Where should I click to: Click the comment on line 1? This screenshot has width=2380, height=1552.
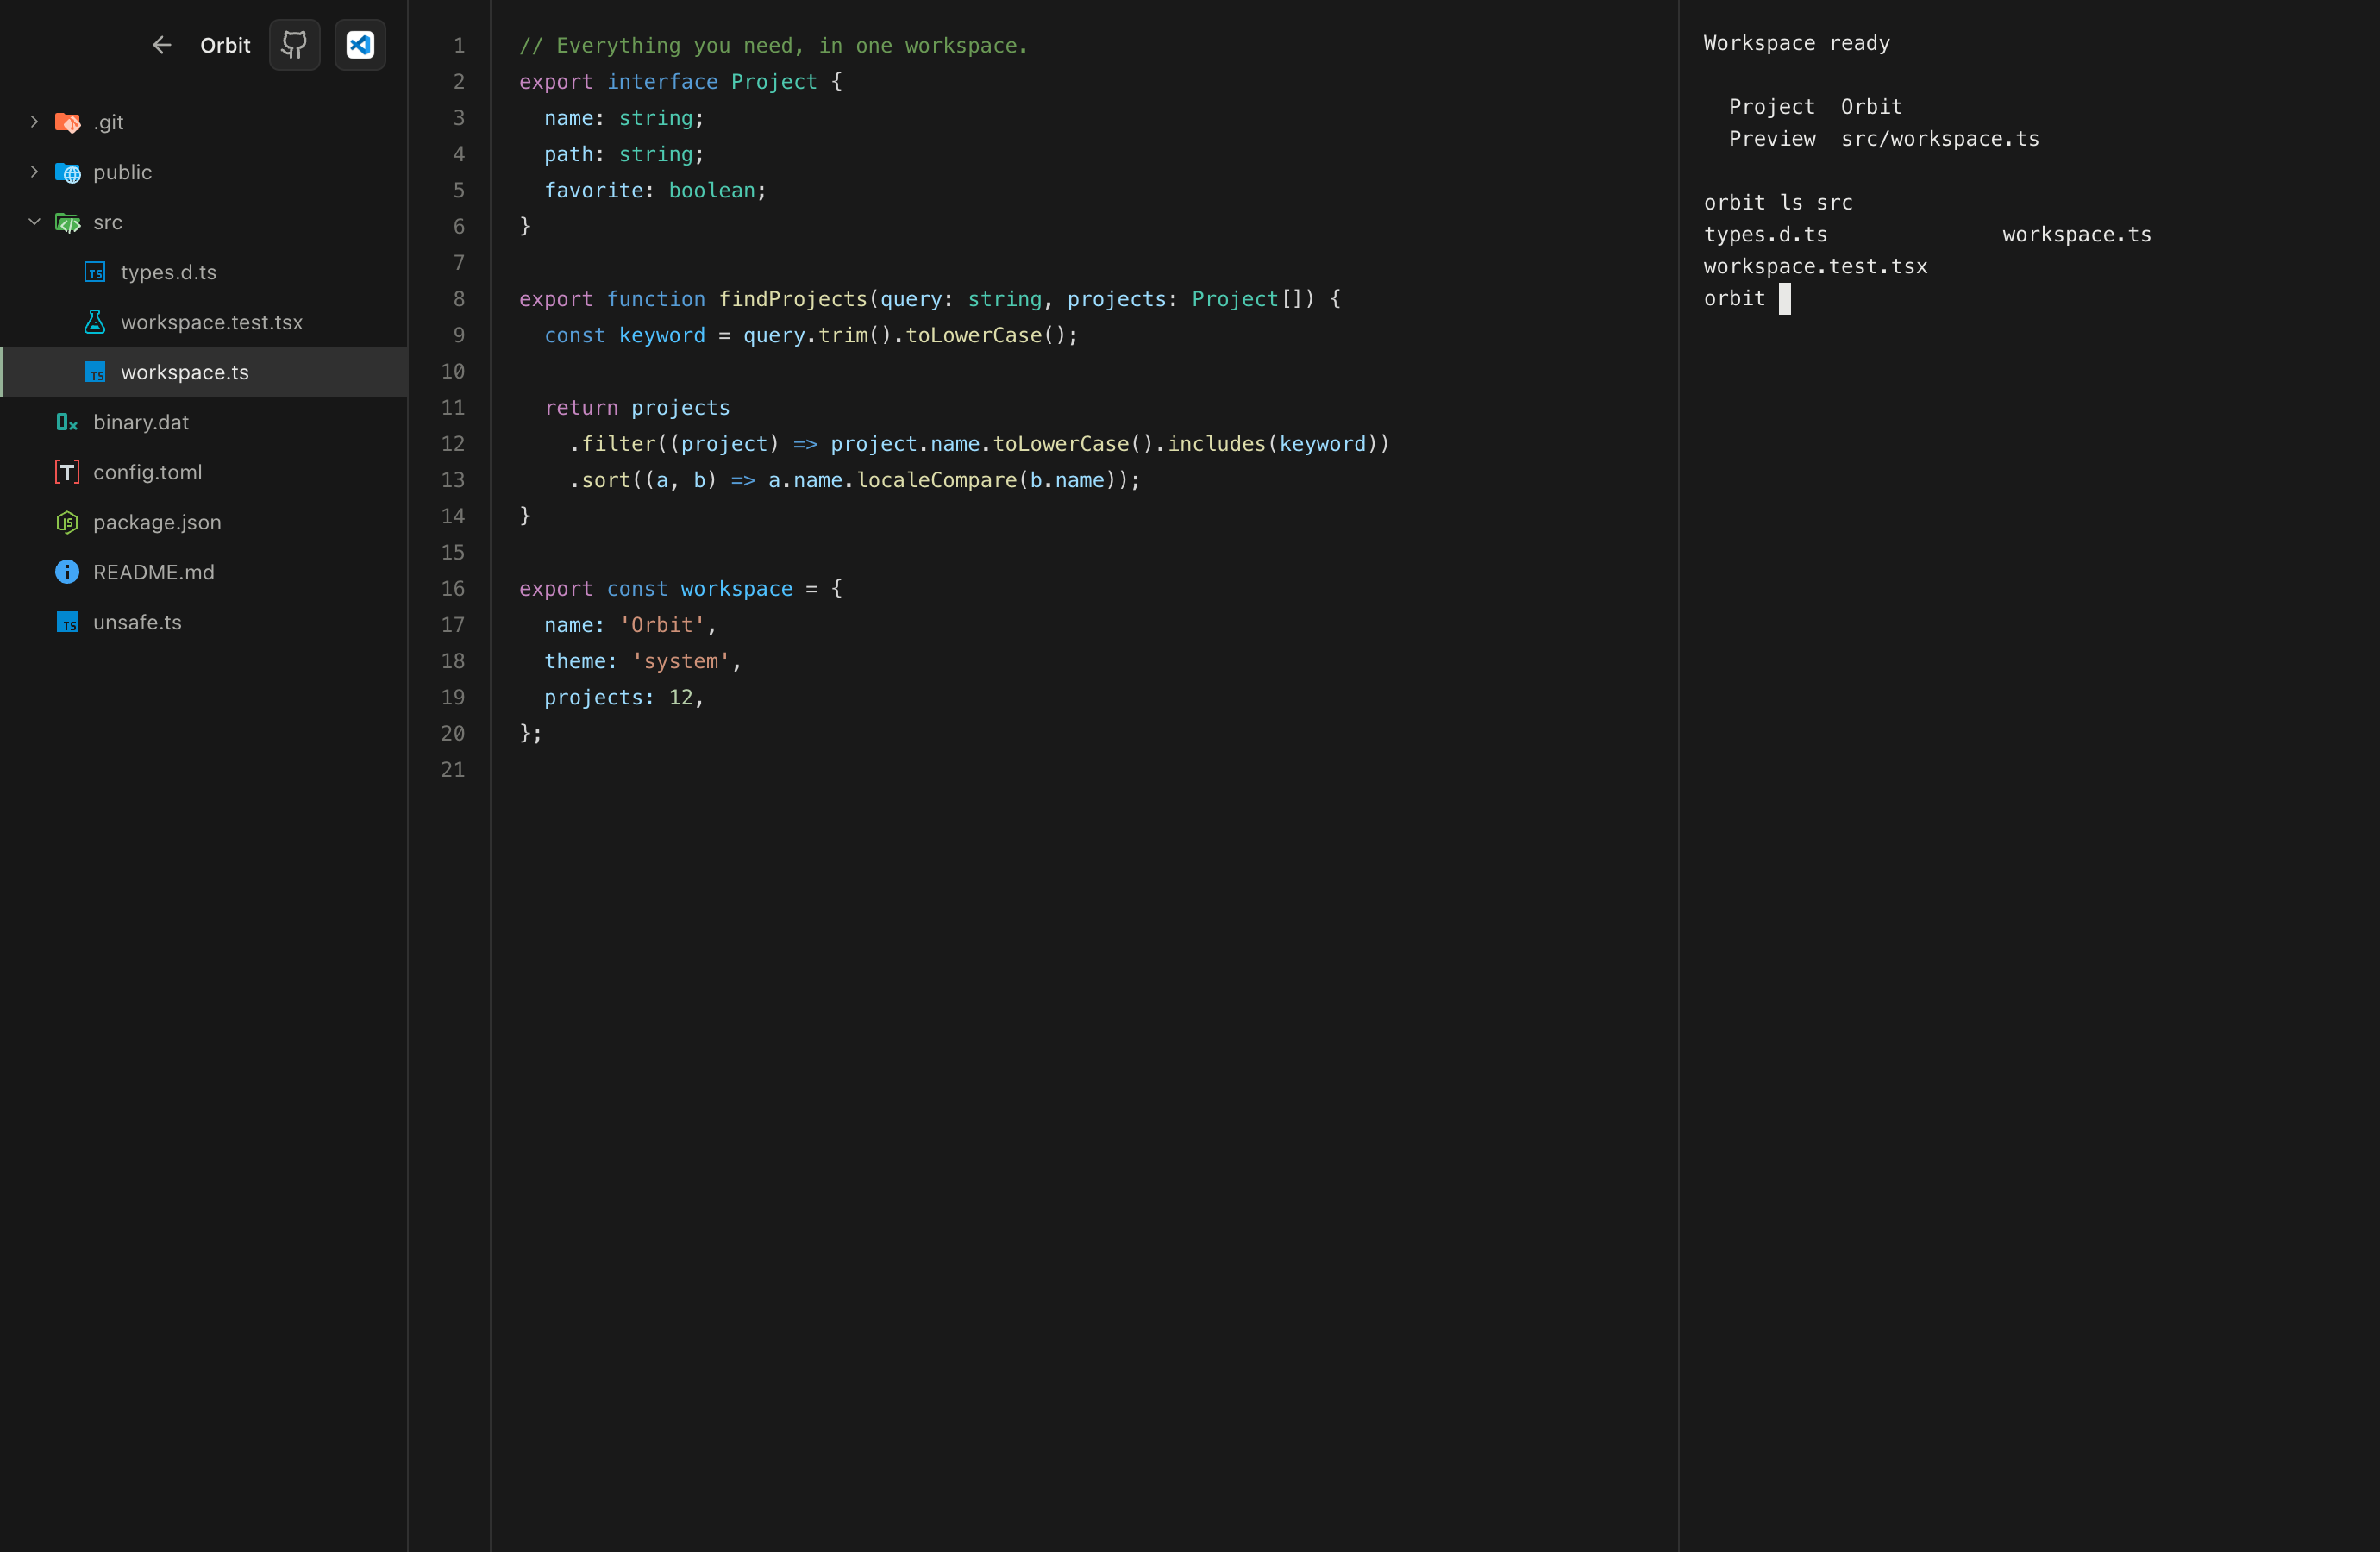[773, 46]
